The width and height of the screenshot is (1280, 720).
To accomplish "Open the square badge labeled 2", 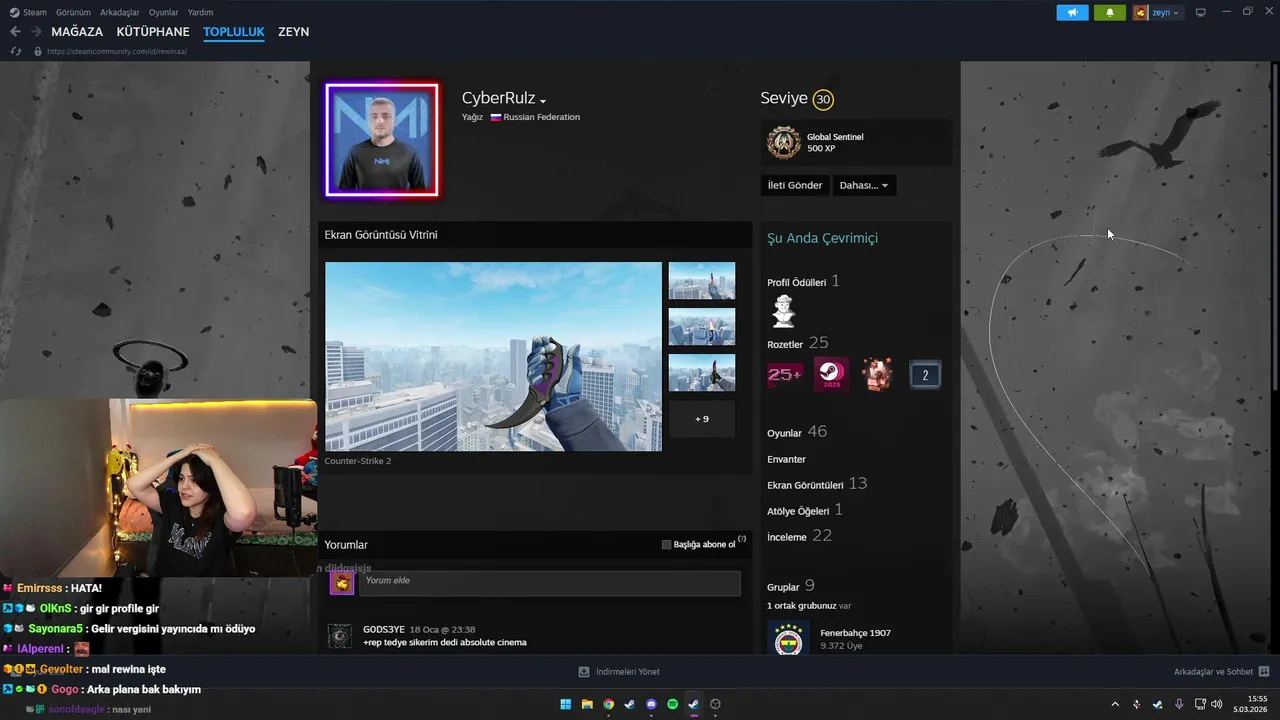I will [925, 375].
